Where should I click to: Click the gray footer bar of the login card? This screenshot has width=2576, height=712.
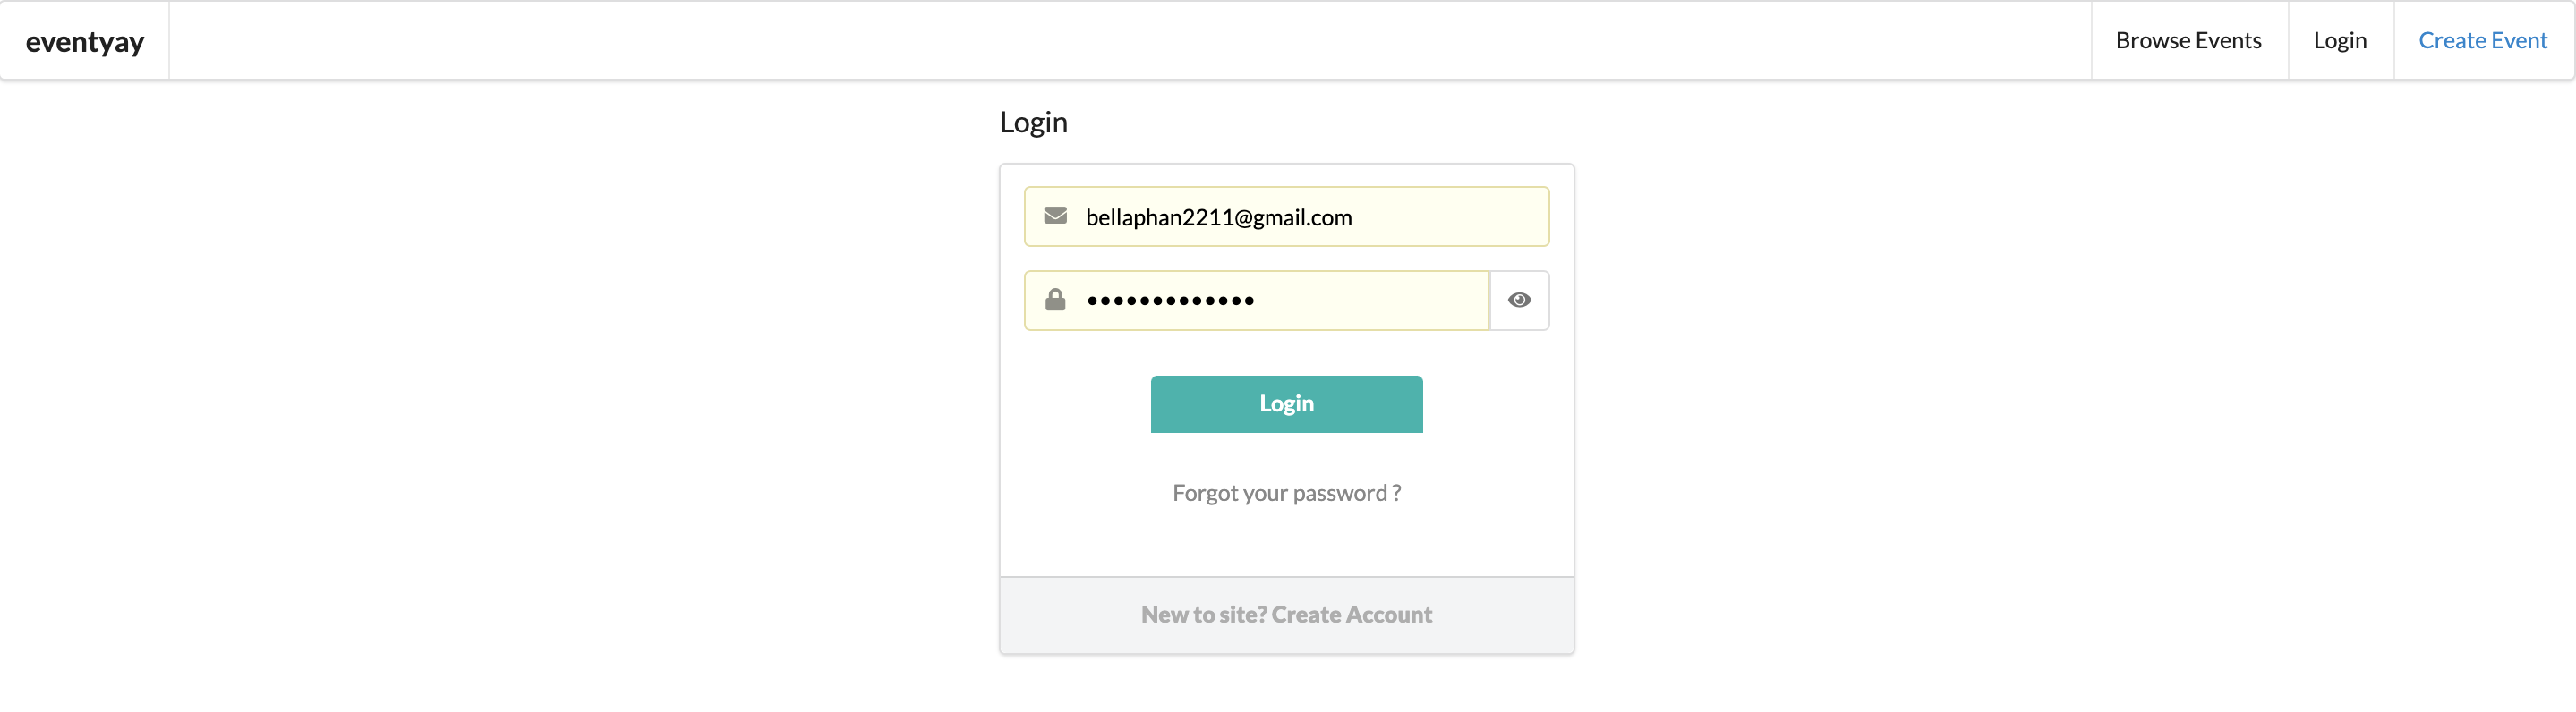click(1286, 615)
